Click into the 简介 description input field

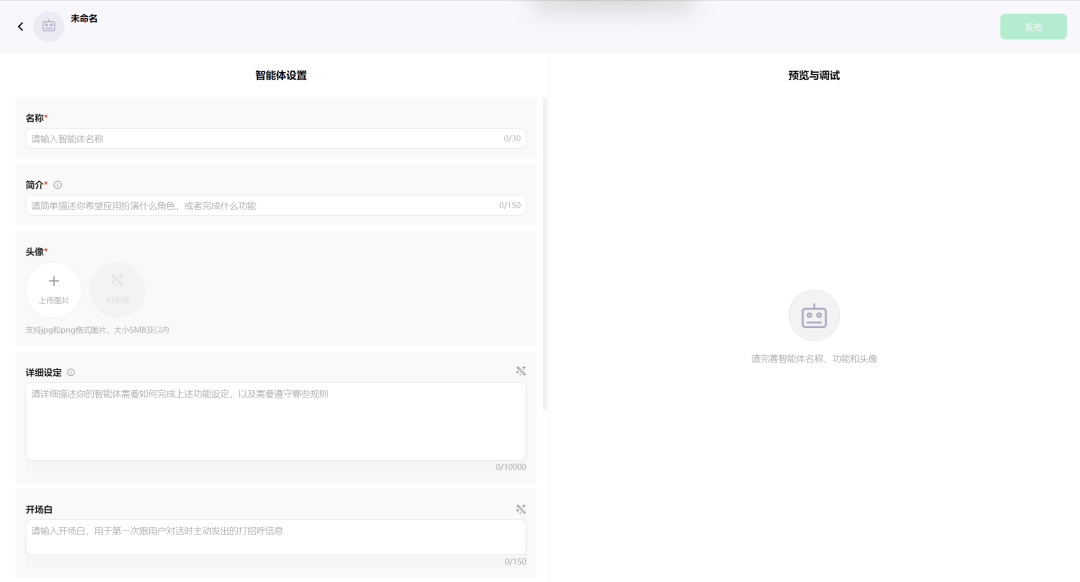262,206
